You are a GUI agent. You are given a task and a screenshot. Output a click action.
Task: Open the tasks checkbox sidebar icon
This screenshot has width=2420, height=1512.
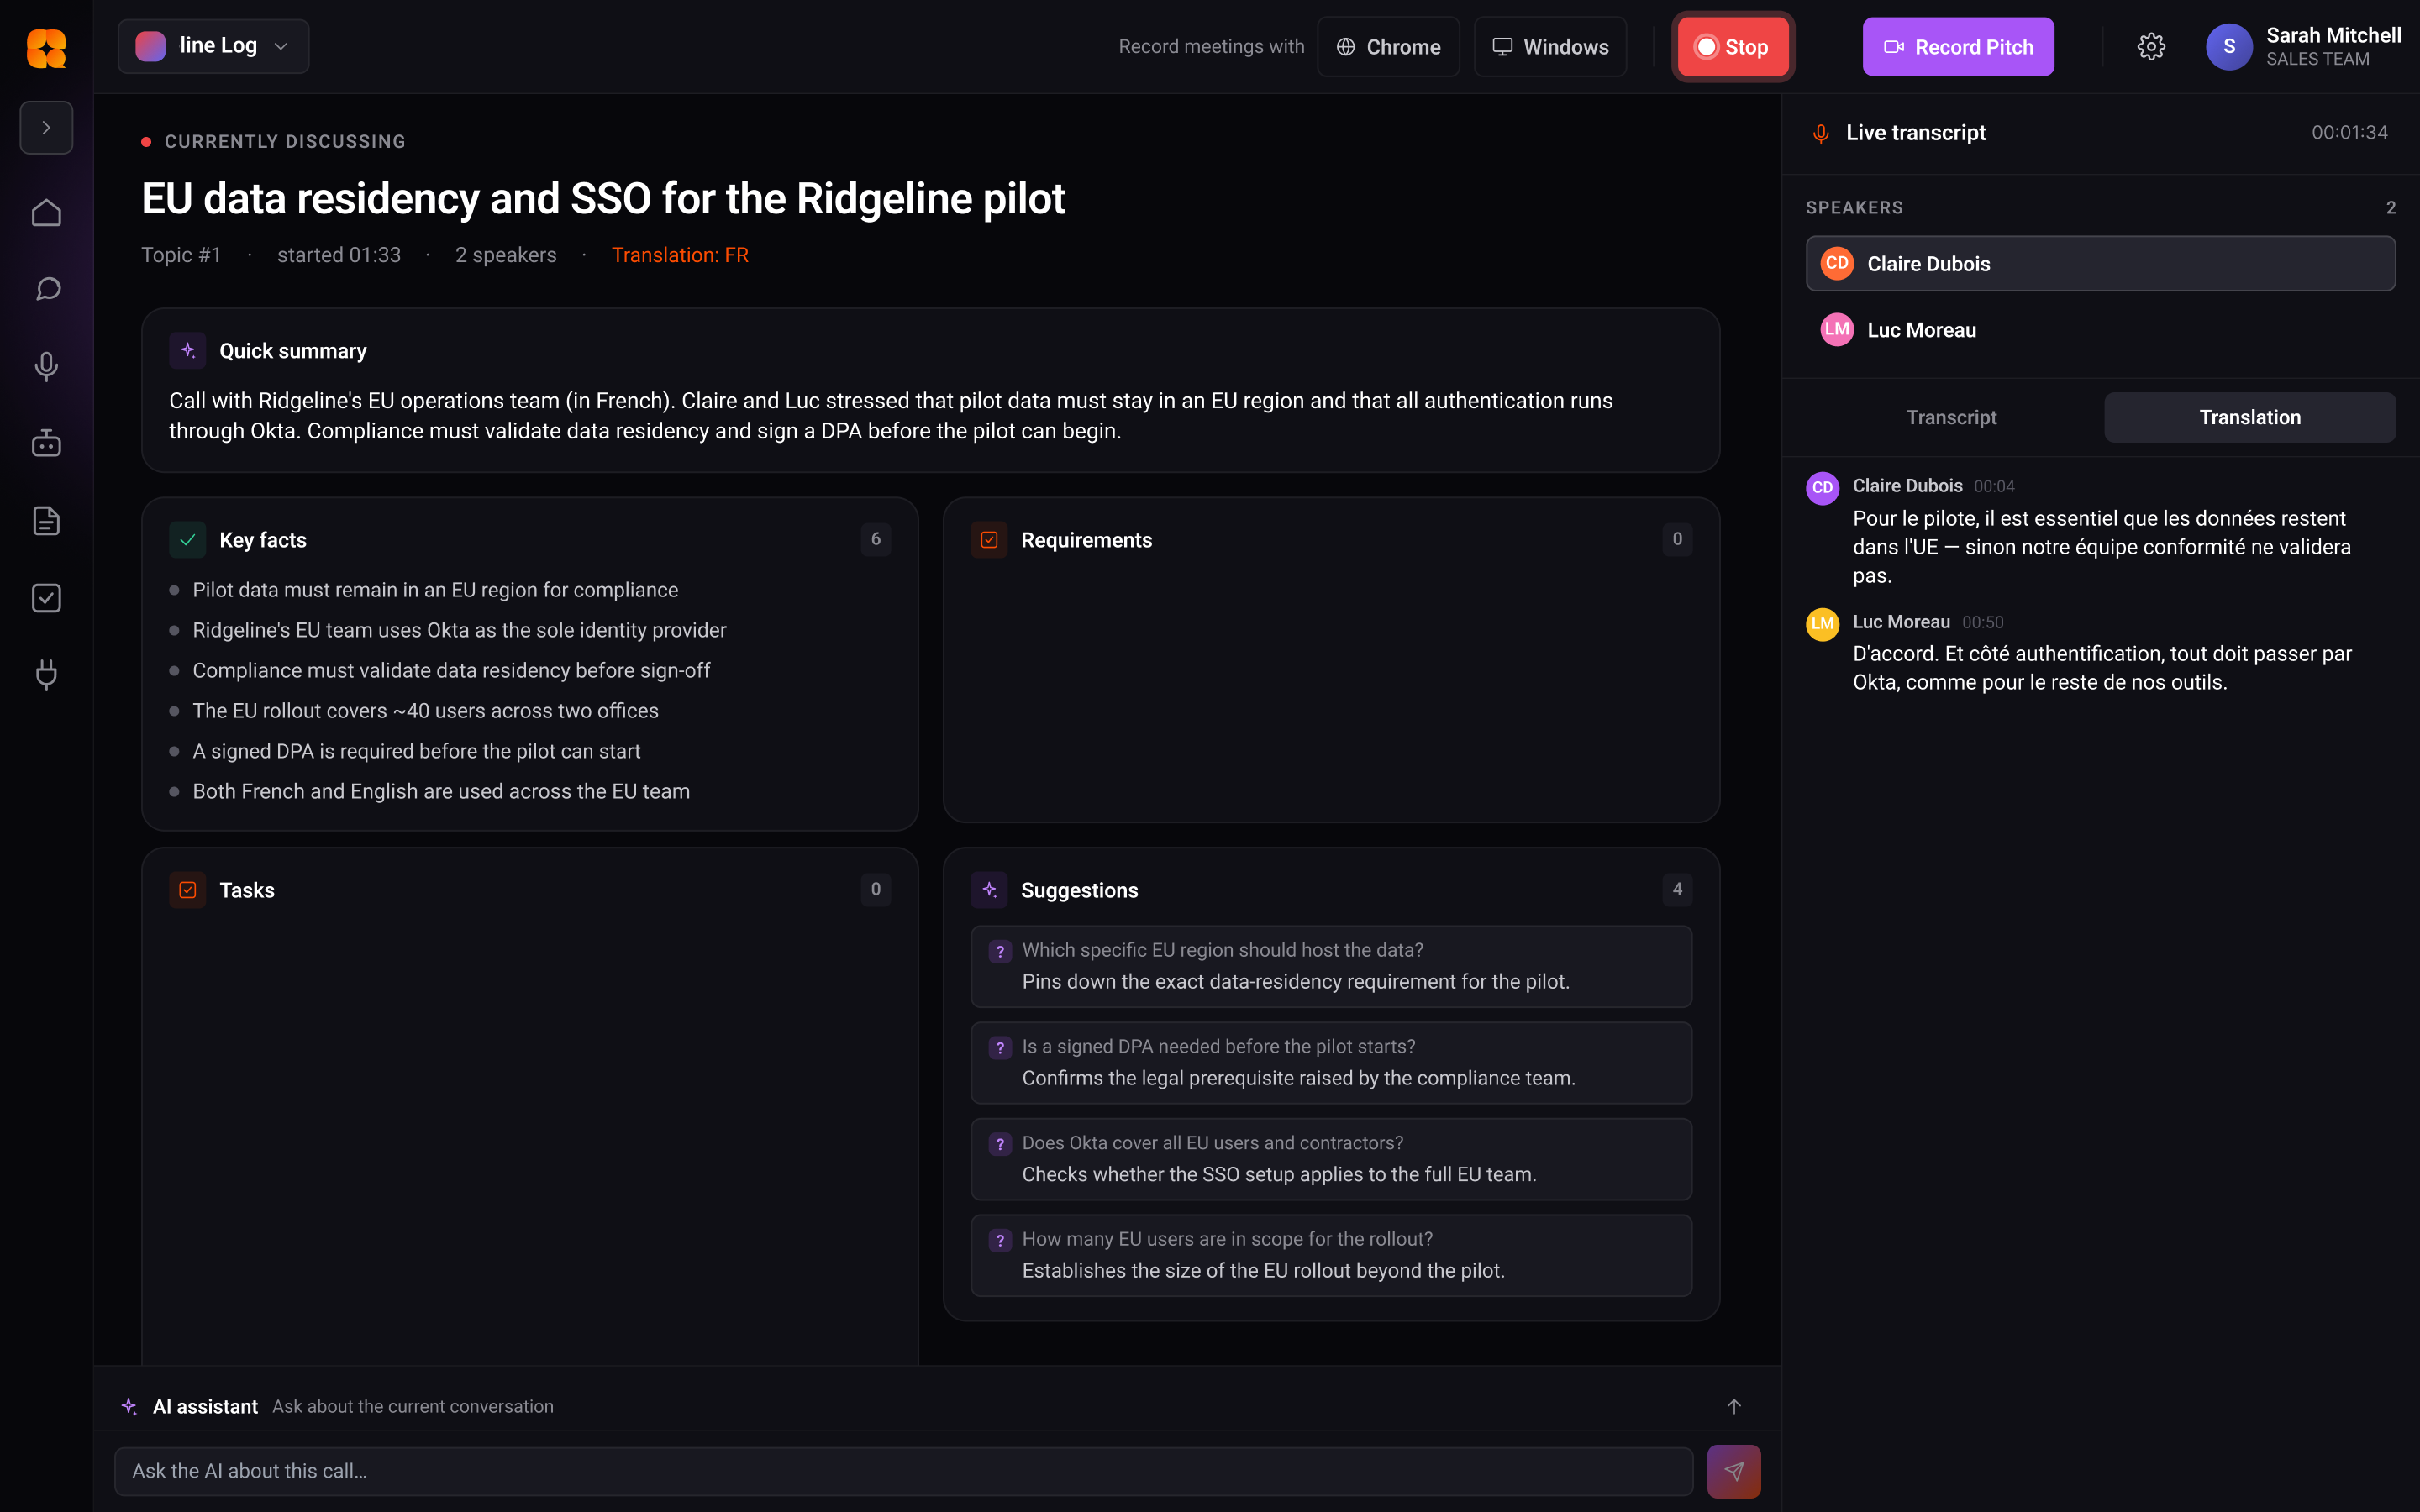(x=46, y=597)
